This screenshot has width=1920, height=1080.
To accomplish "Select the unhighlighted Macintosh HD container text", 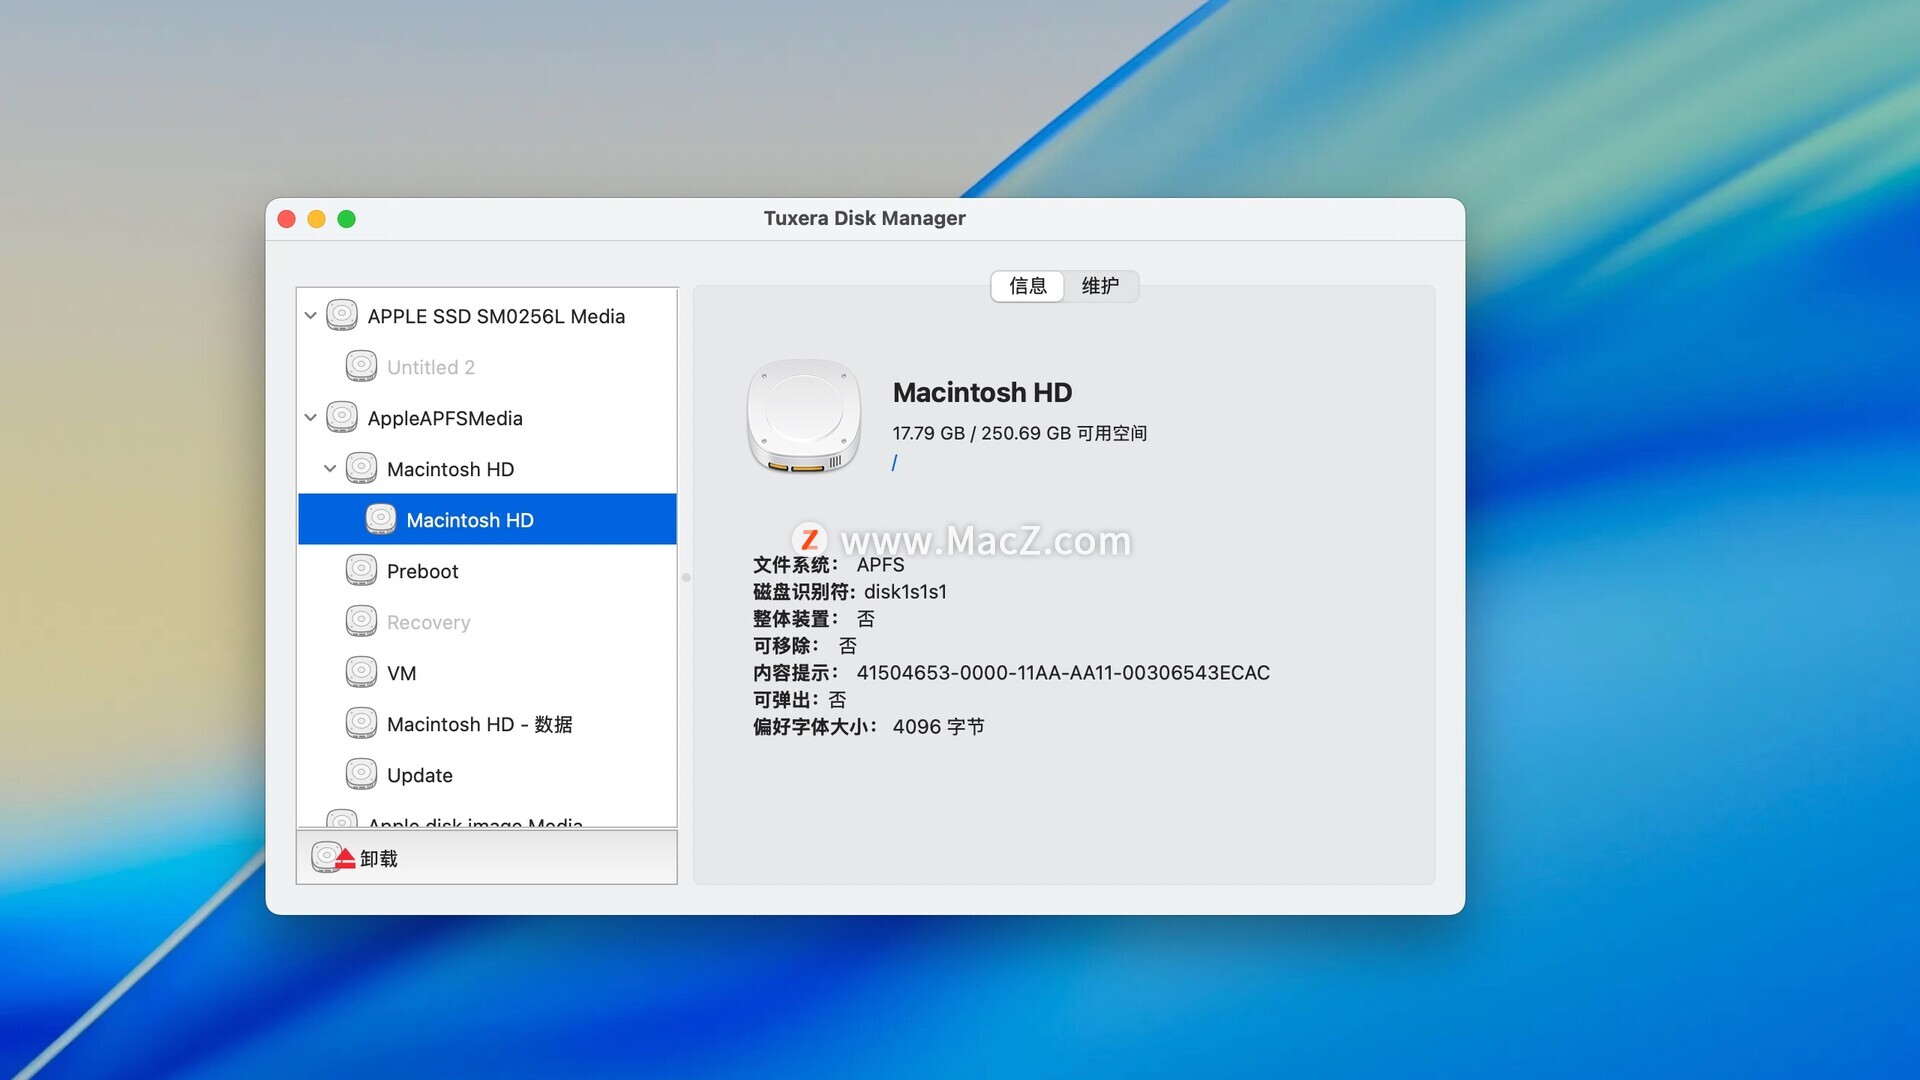I will click(x=451, y=470).
